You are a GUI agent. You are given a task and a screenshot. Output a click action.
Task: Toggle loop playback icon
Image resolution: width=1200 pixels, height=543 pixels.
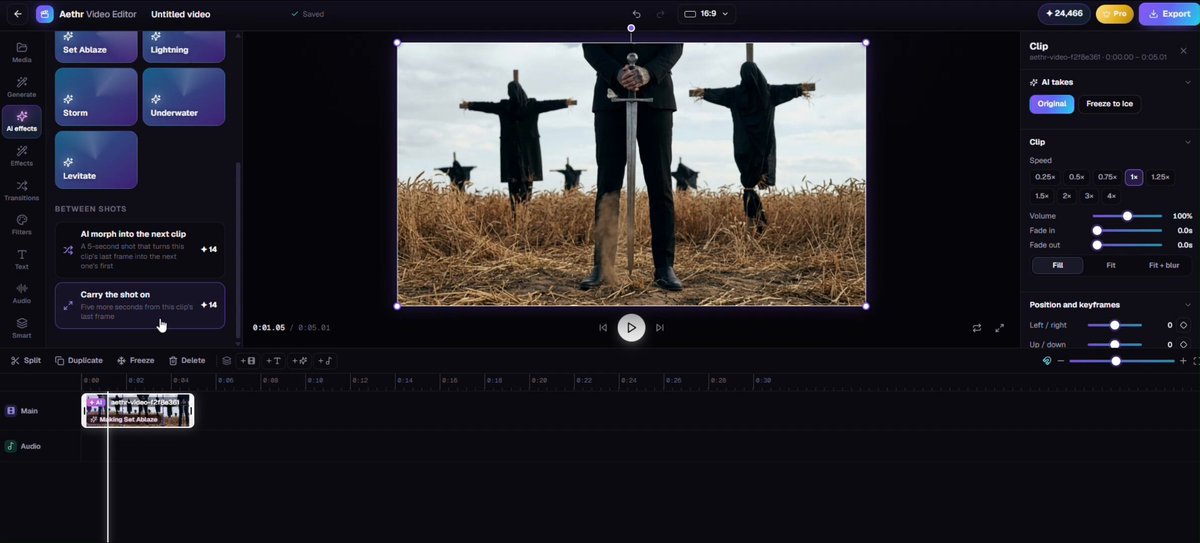tap(977, 327)
